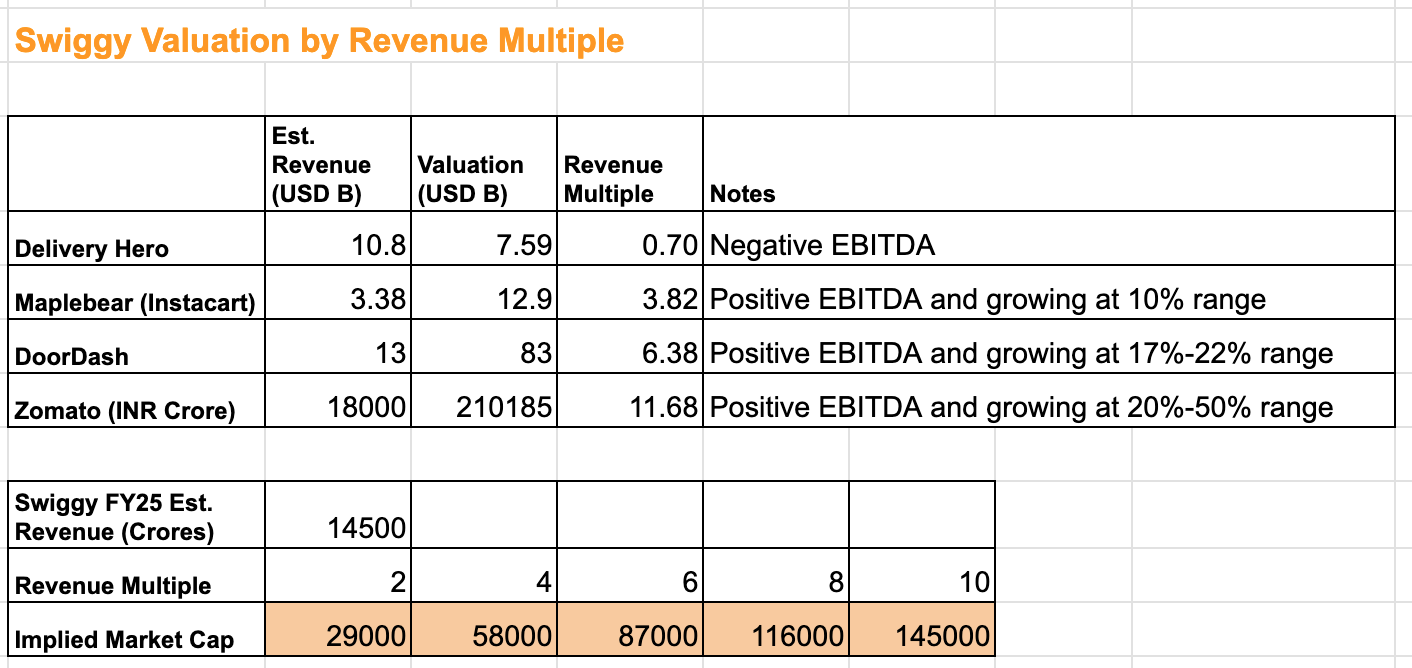Viewport: 1412px width, 668px height.
Task: Select the 'Negative EBITDA' note cell
Action: point(1049,238)
